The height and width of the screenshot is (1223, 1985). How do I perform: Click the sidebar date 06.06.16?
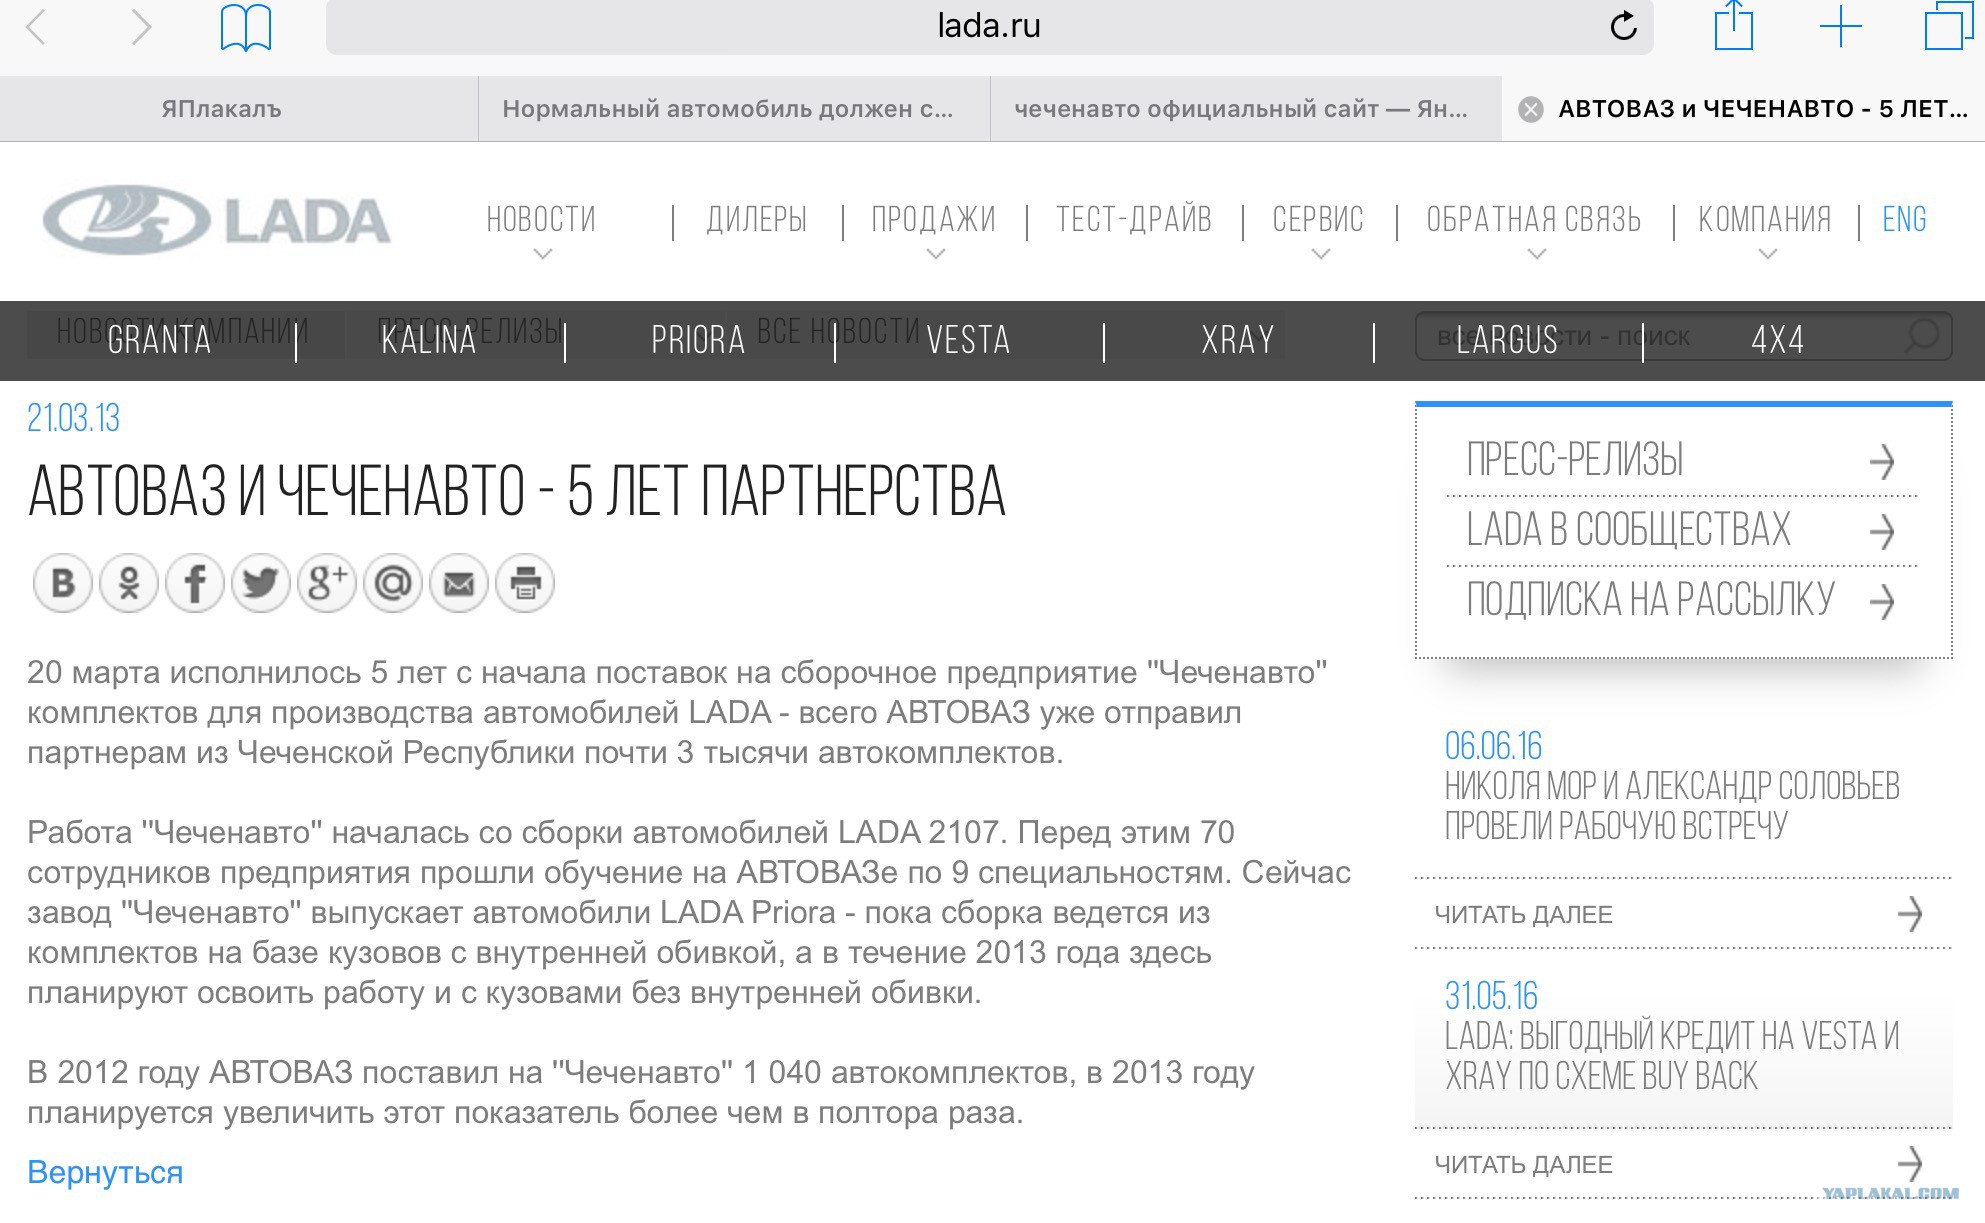click(1493, 746)
